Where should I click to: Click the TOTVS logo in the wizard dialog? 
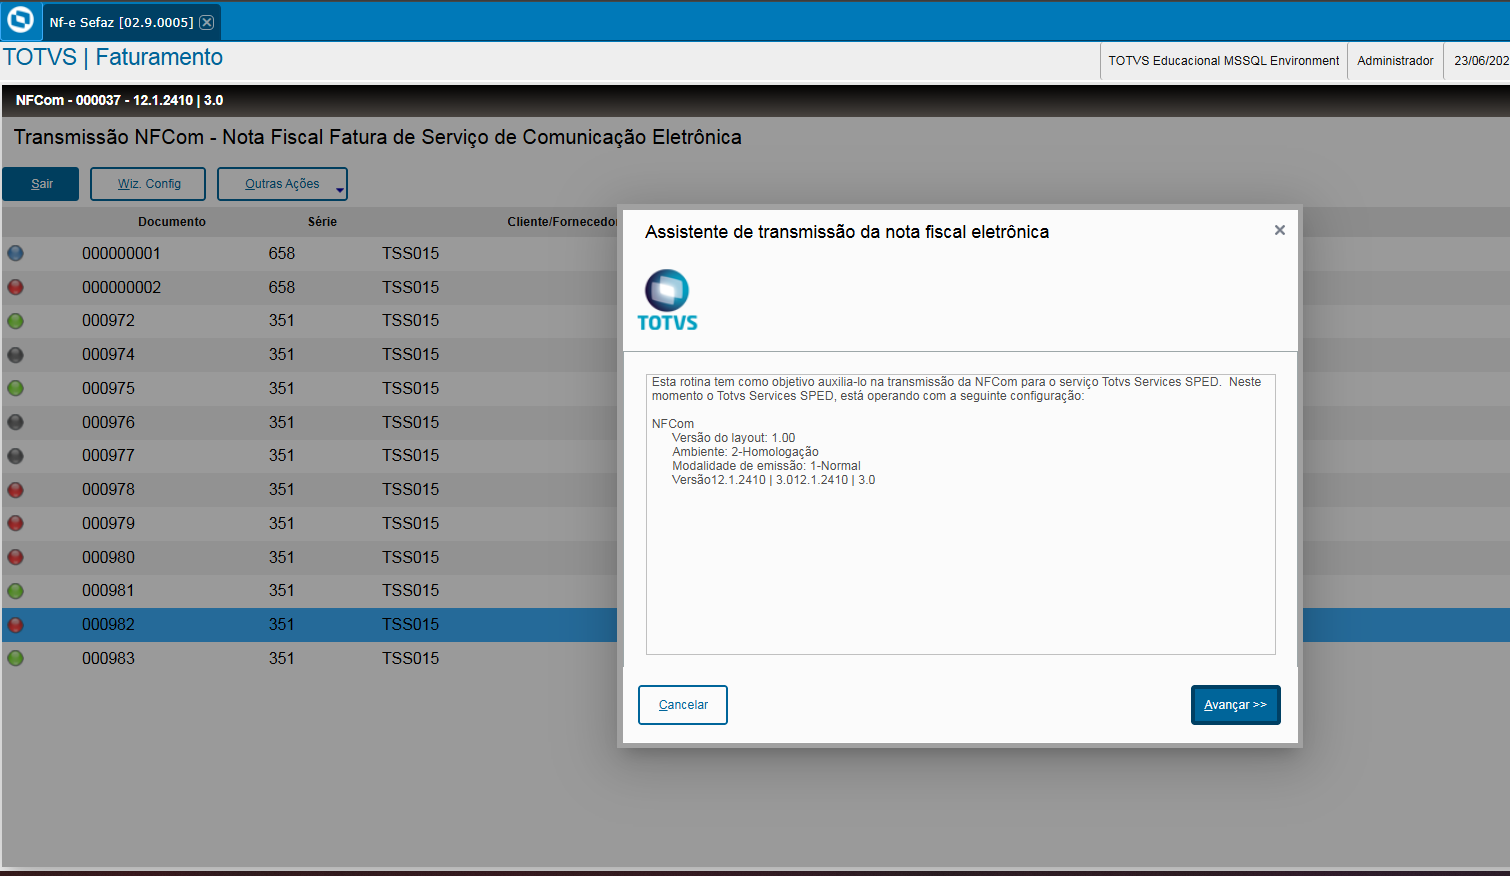[667, 300]
